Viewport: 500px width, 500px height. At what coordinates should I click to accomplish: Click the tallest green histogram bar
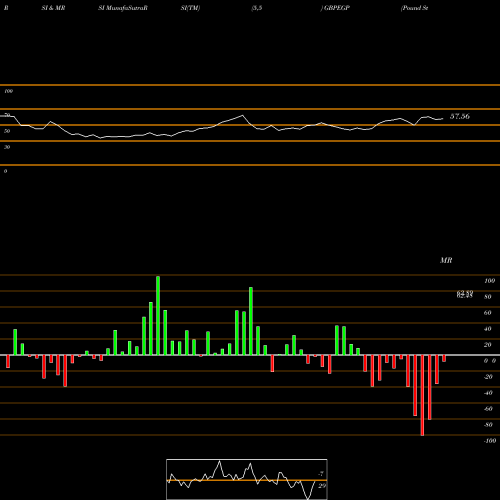158,315
